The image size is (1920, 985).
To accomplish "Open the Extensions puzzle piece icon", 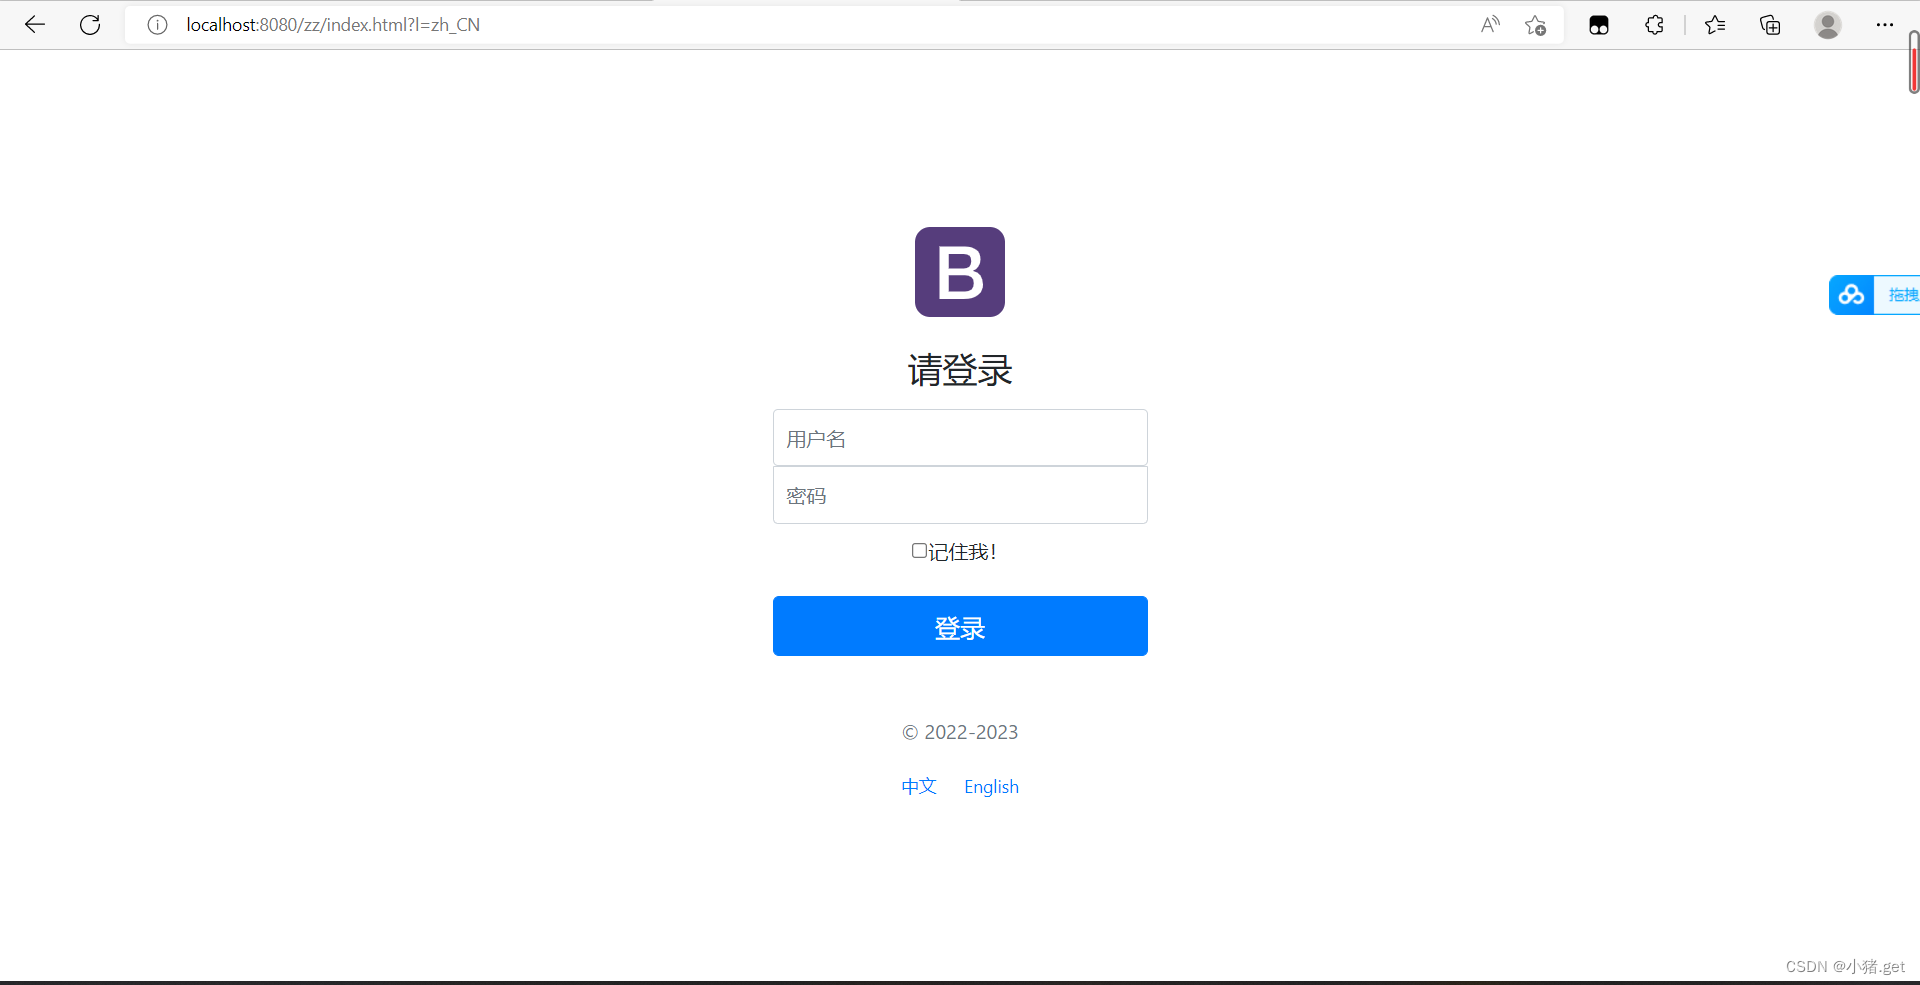I will coord(1654,25).
